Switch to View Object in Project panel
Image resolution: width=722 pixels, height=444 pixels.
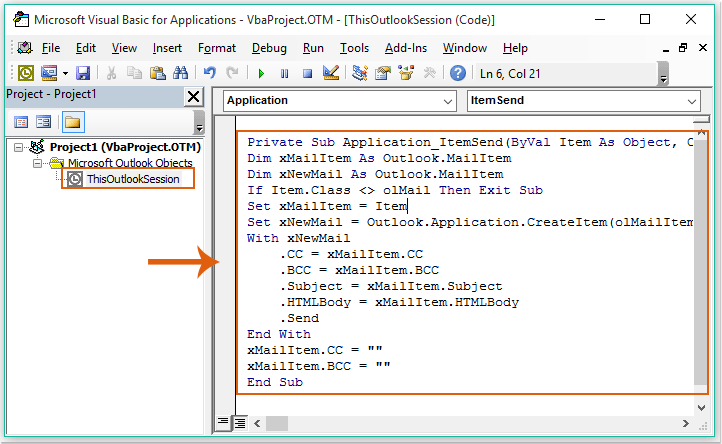[44, 122]
